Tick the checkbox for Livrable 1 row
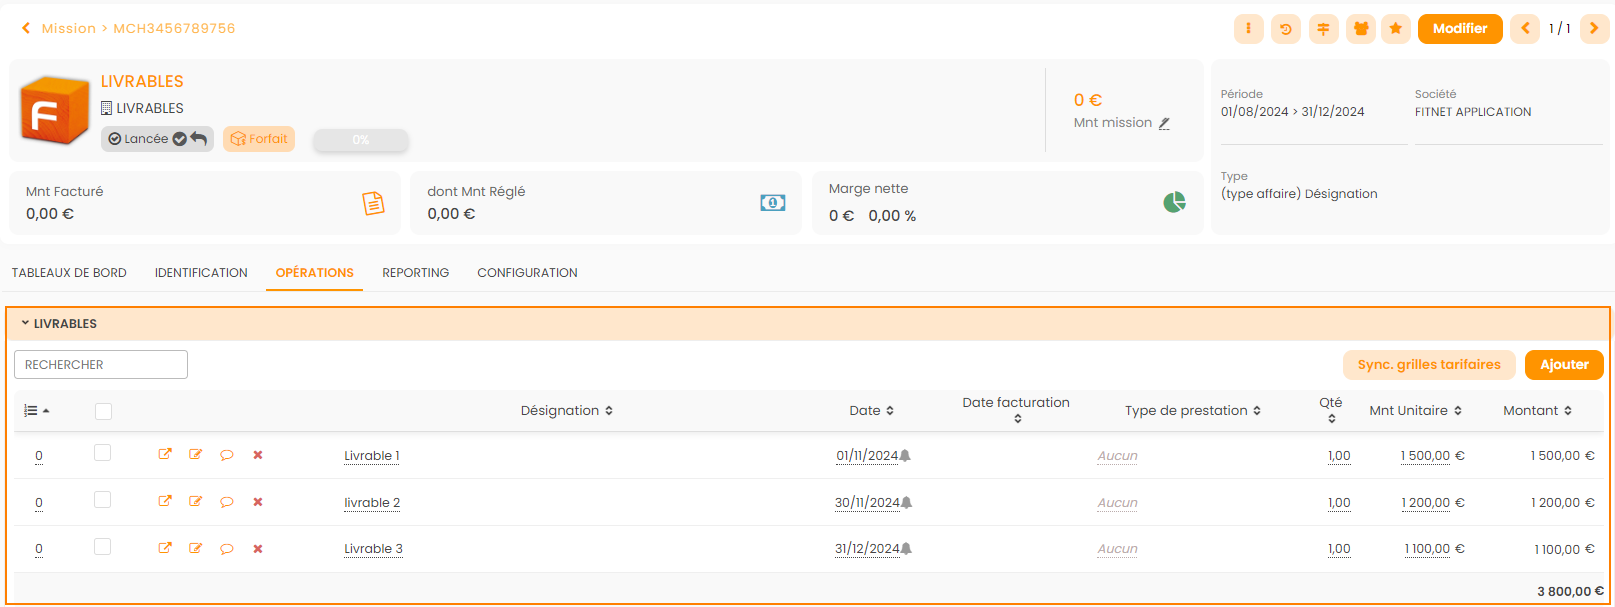 point(102,453)
